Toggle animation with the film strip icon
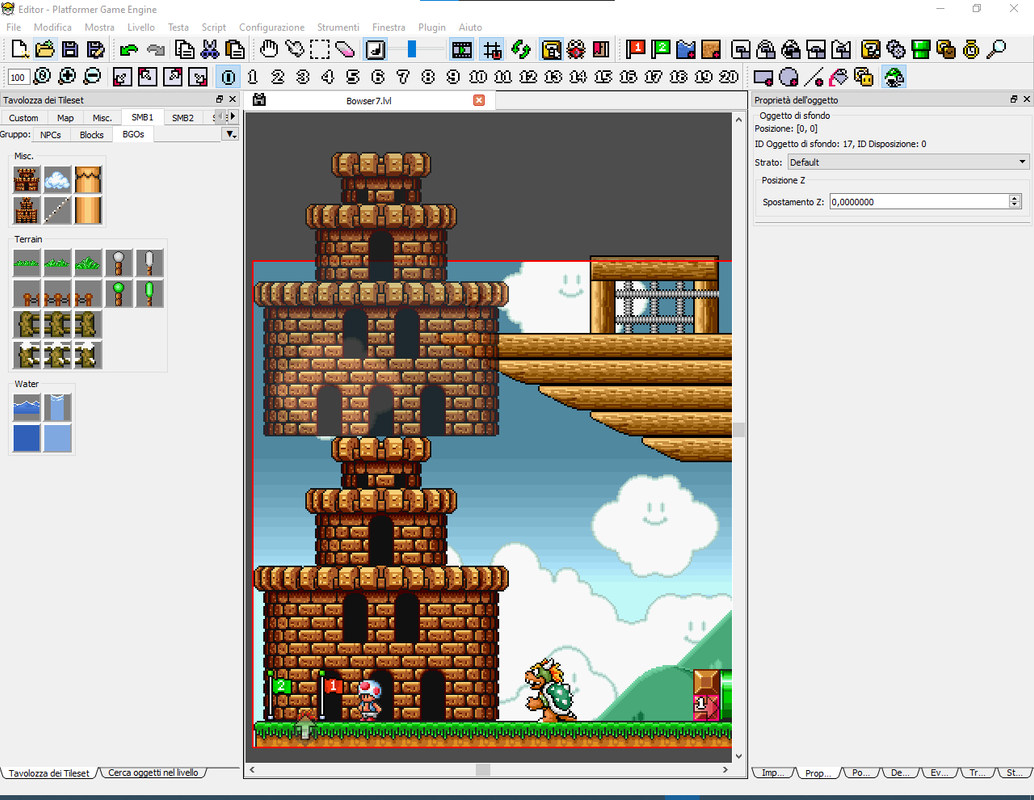Image resolution: width=1034 pixels, height=800 pixels. [462, 49]
